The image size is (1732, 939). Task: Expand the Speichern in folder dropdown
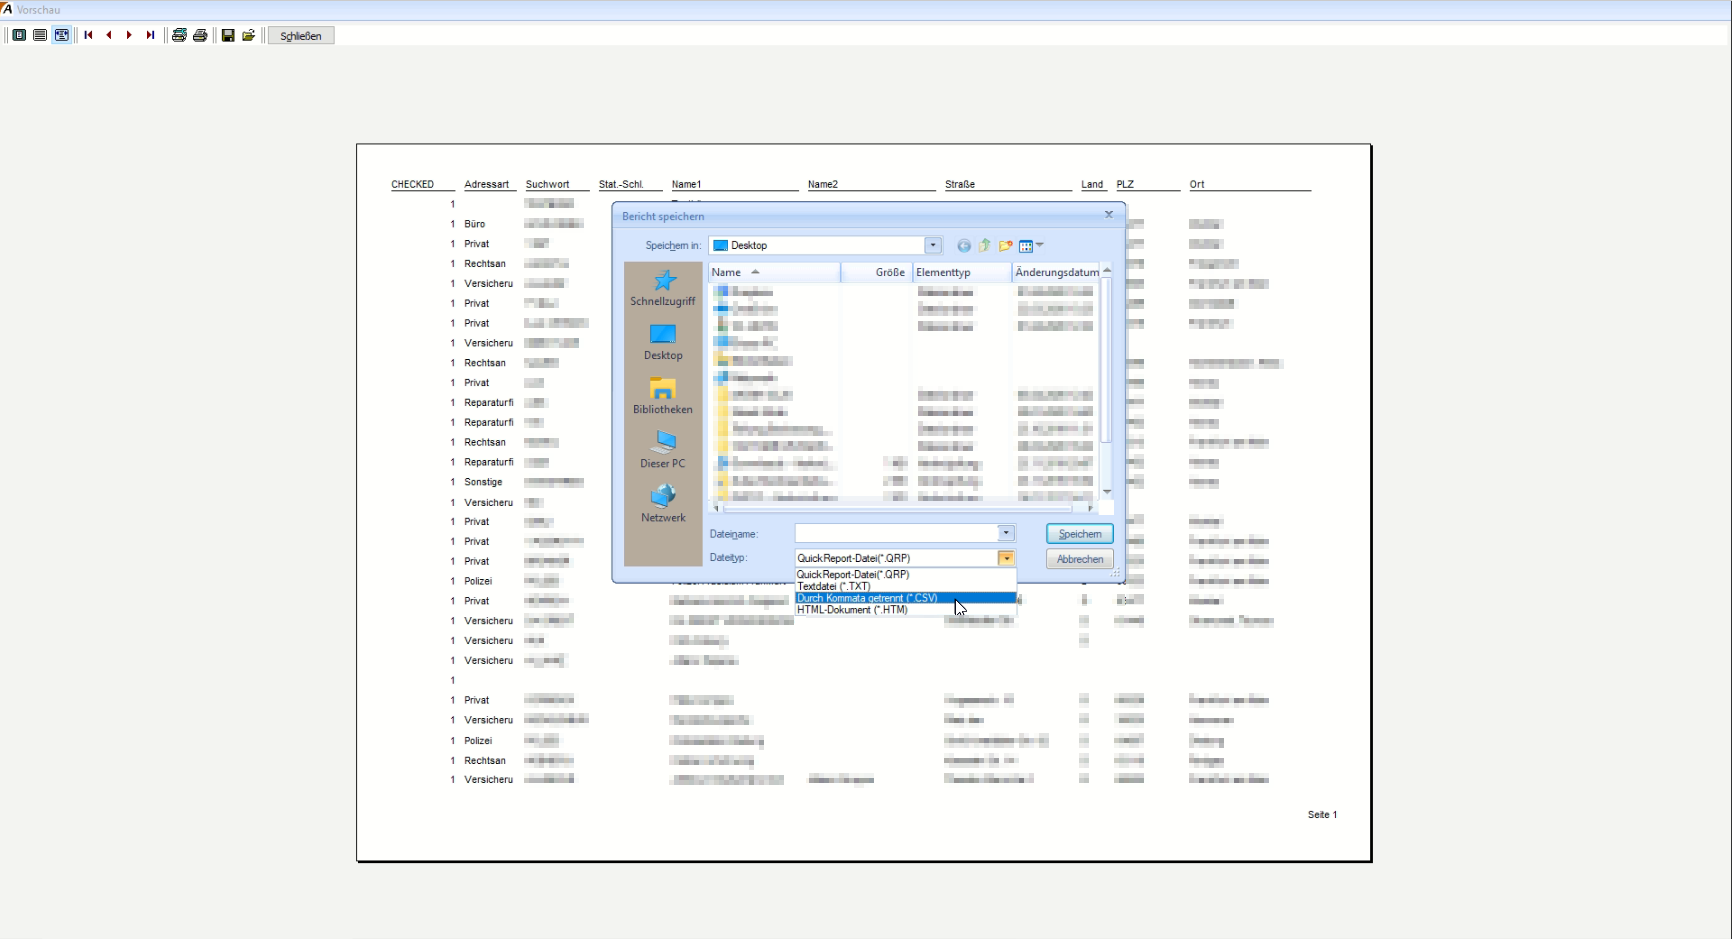[x=933, y=245]
